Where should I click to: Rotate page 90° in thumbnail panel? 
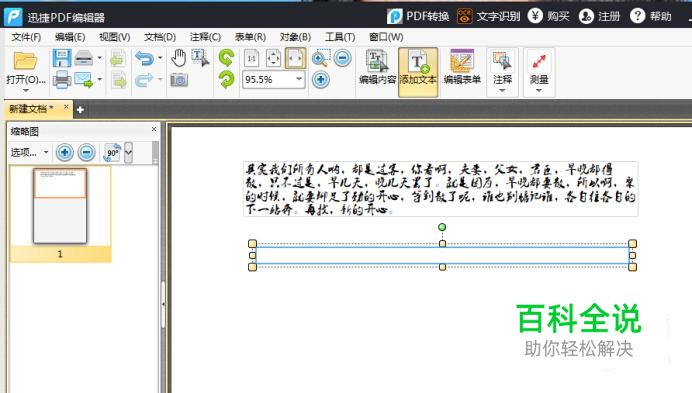[x=112, y=153]
